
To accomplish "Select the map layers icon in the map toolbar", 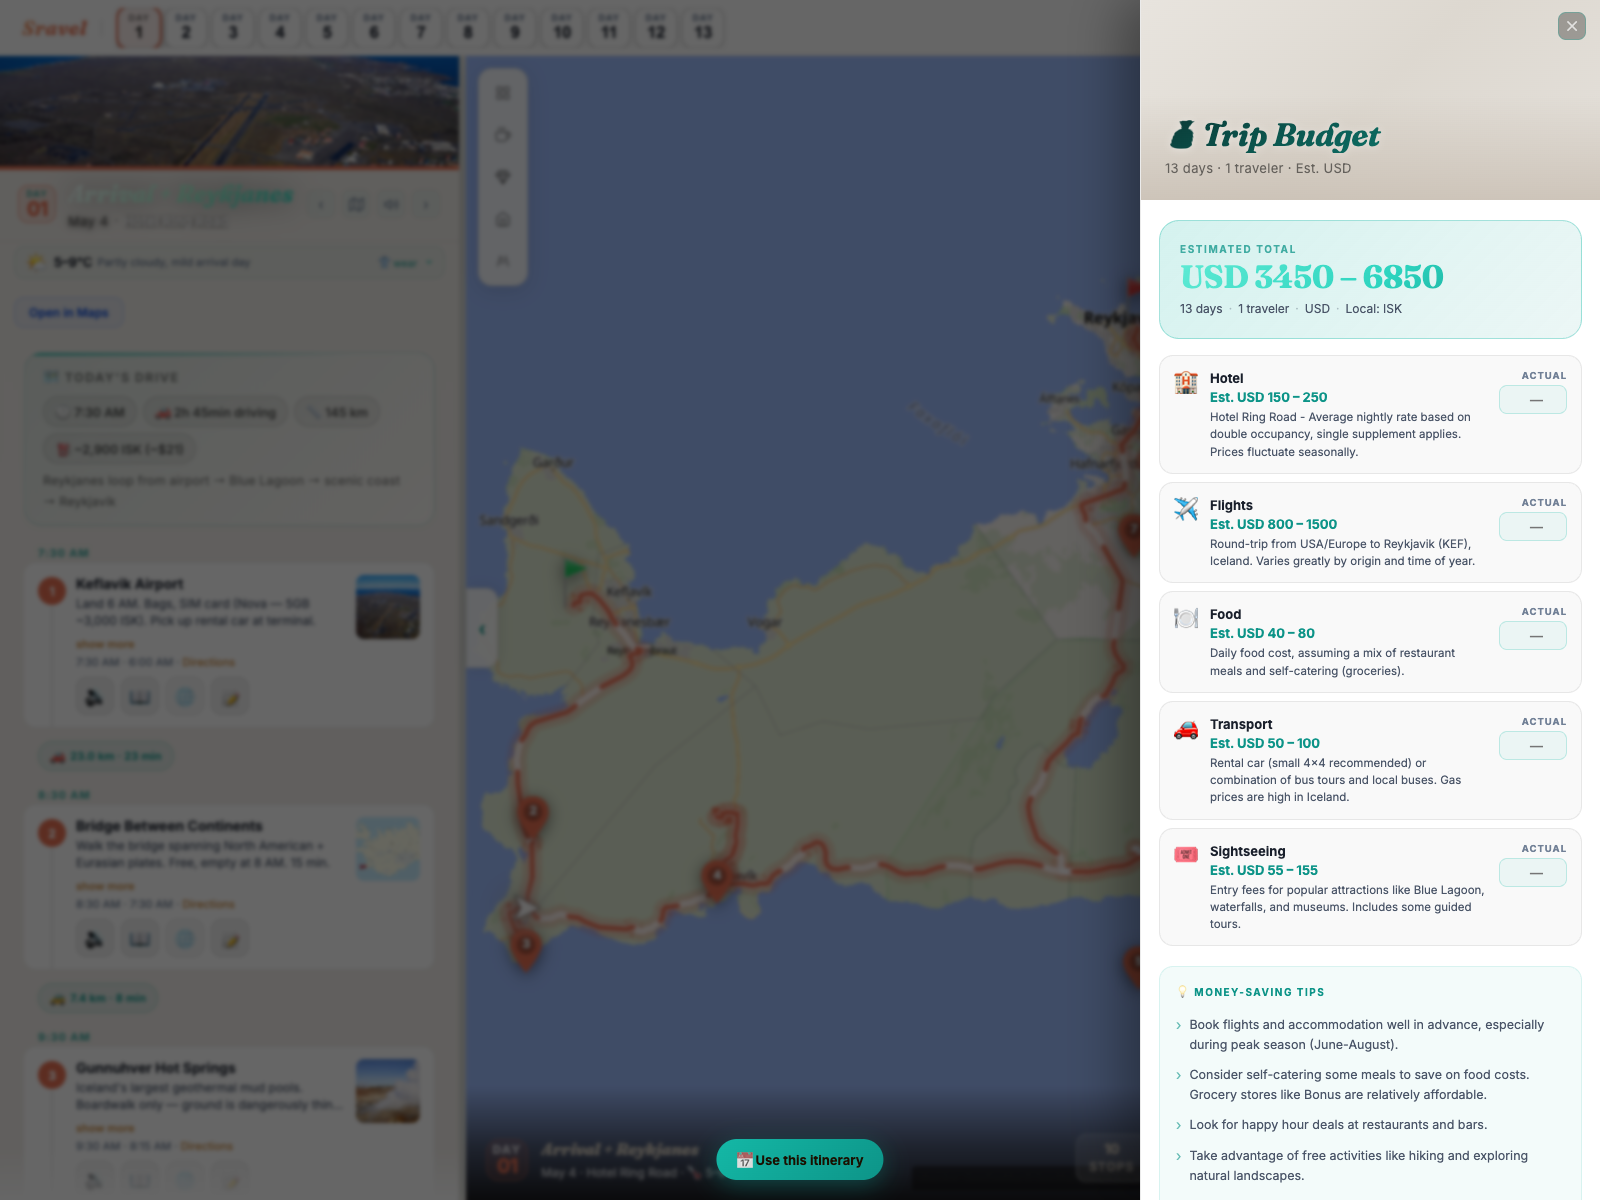I will tap(503, 93).
